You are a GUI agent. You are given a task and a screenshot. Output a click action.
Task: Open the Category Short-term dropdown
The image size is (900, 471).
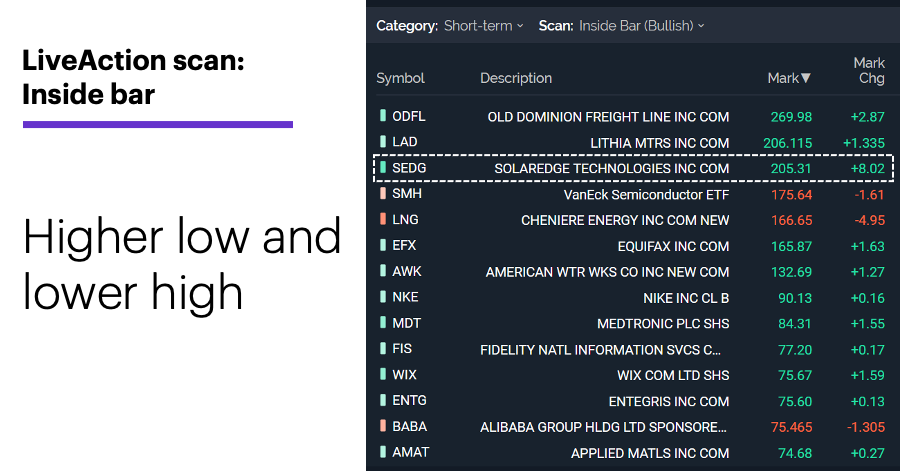(x=483, y=26)
